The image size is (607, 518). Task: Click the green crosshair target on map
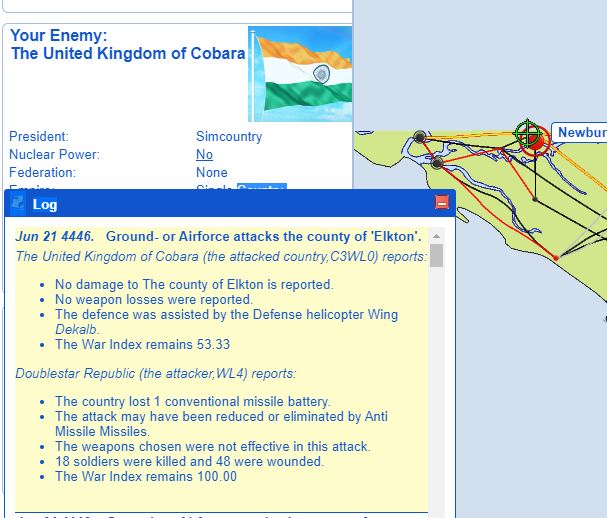(527, 134)
